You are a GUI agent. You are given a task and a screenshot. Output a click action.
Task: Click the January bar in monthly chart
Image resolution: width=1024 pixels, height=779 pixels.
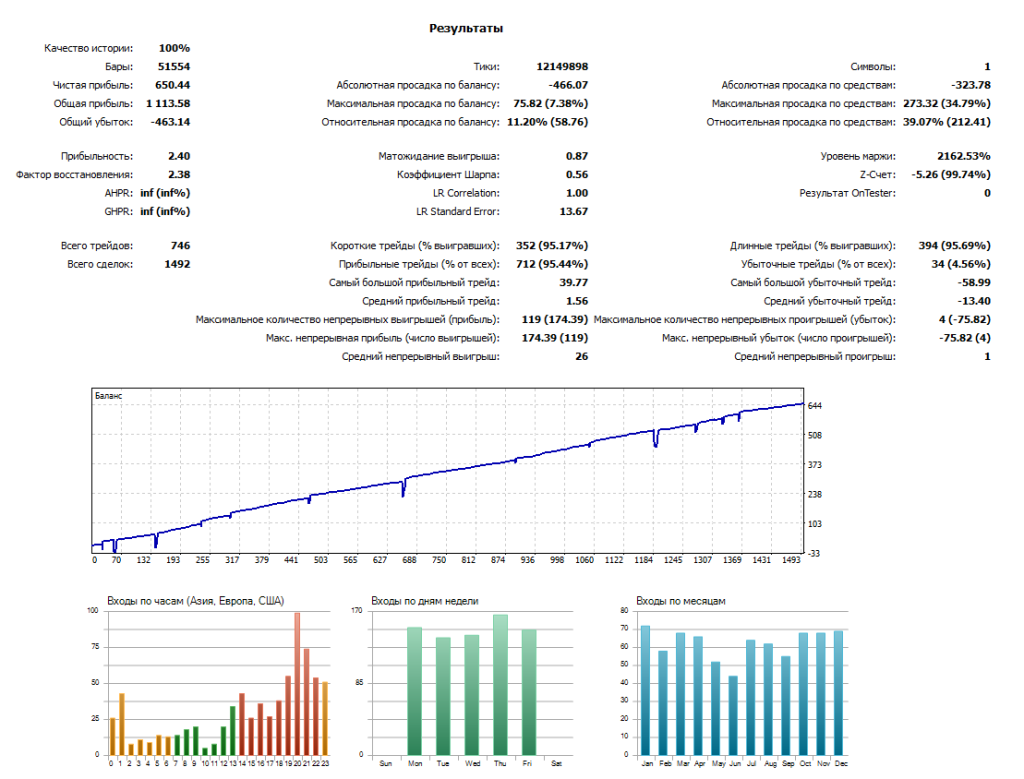tap(645, 690)
